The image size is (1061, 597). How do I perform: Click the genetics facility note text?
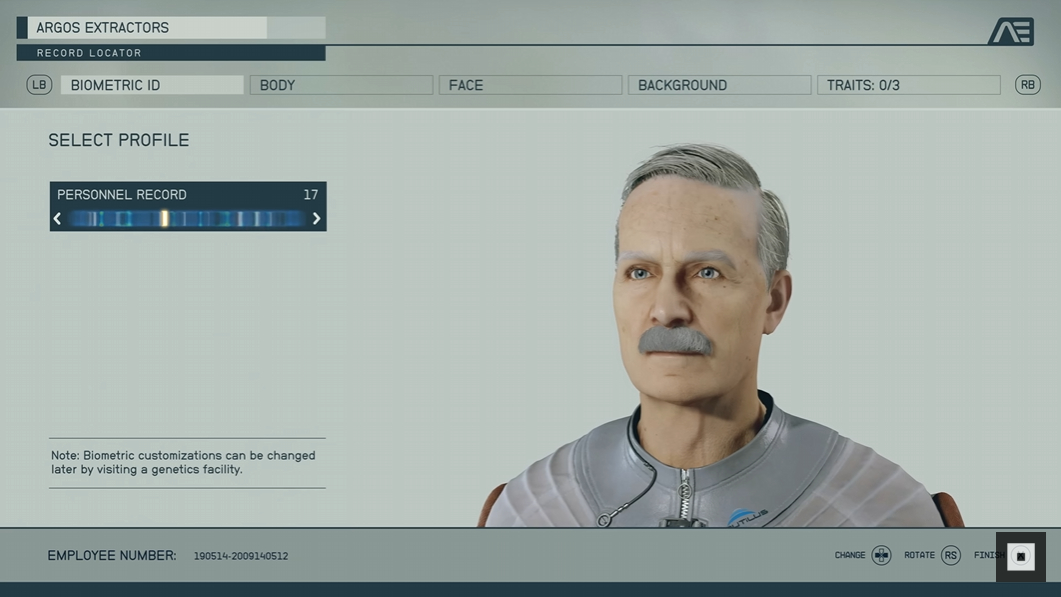[x=183, y=462]
